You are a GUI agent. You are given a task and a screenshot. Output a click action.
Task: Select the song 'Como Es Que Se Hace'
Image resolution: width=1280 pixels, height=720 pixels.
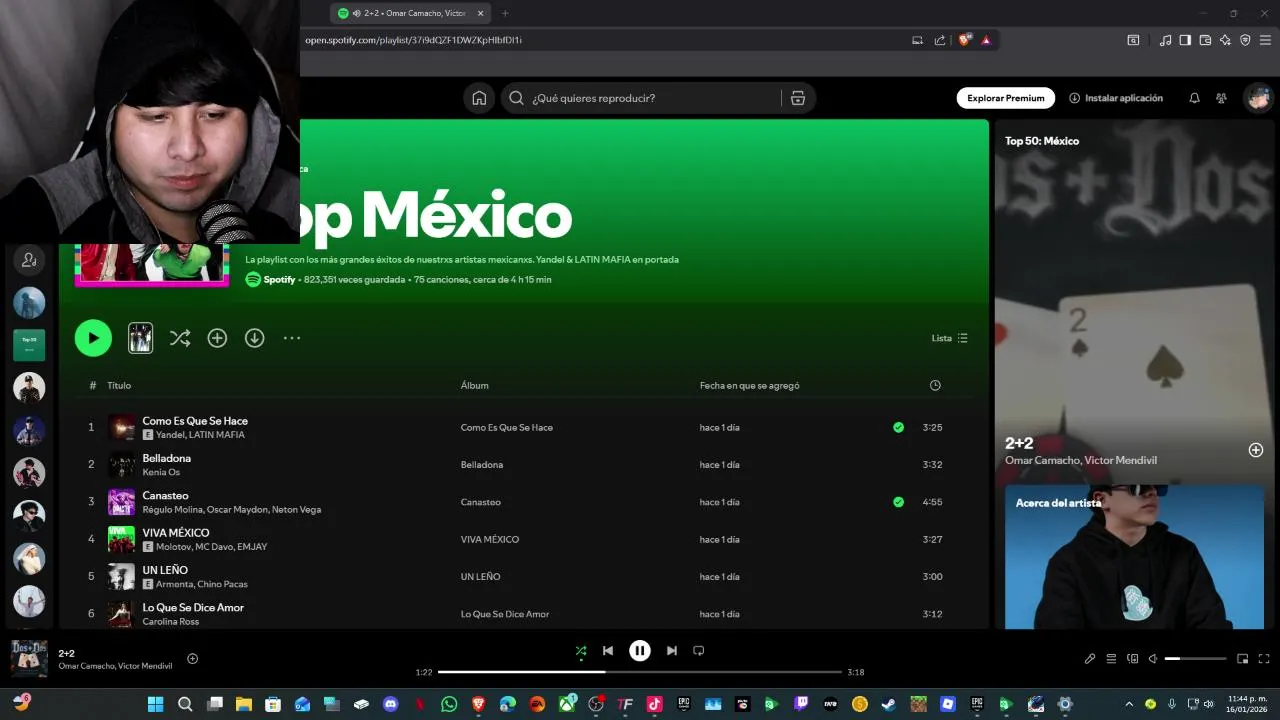195,421
